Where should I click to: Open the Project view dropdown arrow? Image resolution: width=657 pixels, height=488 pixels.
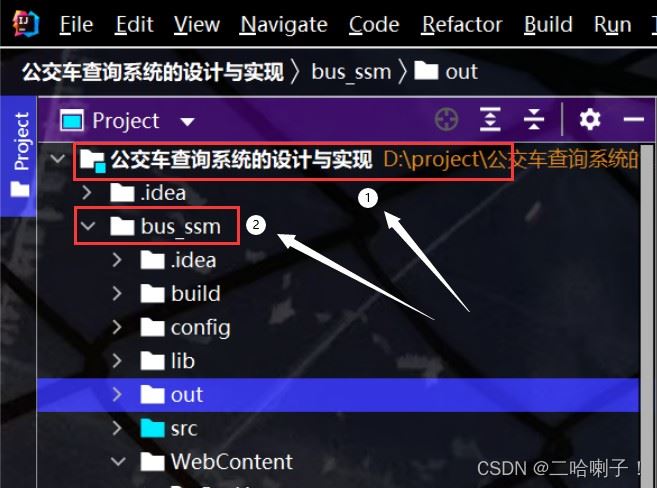tap(187, 122)
